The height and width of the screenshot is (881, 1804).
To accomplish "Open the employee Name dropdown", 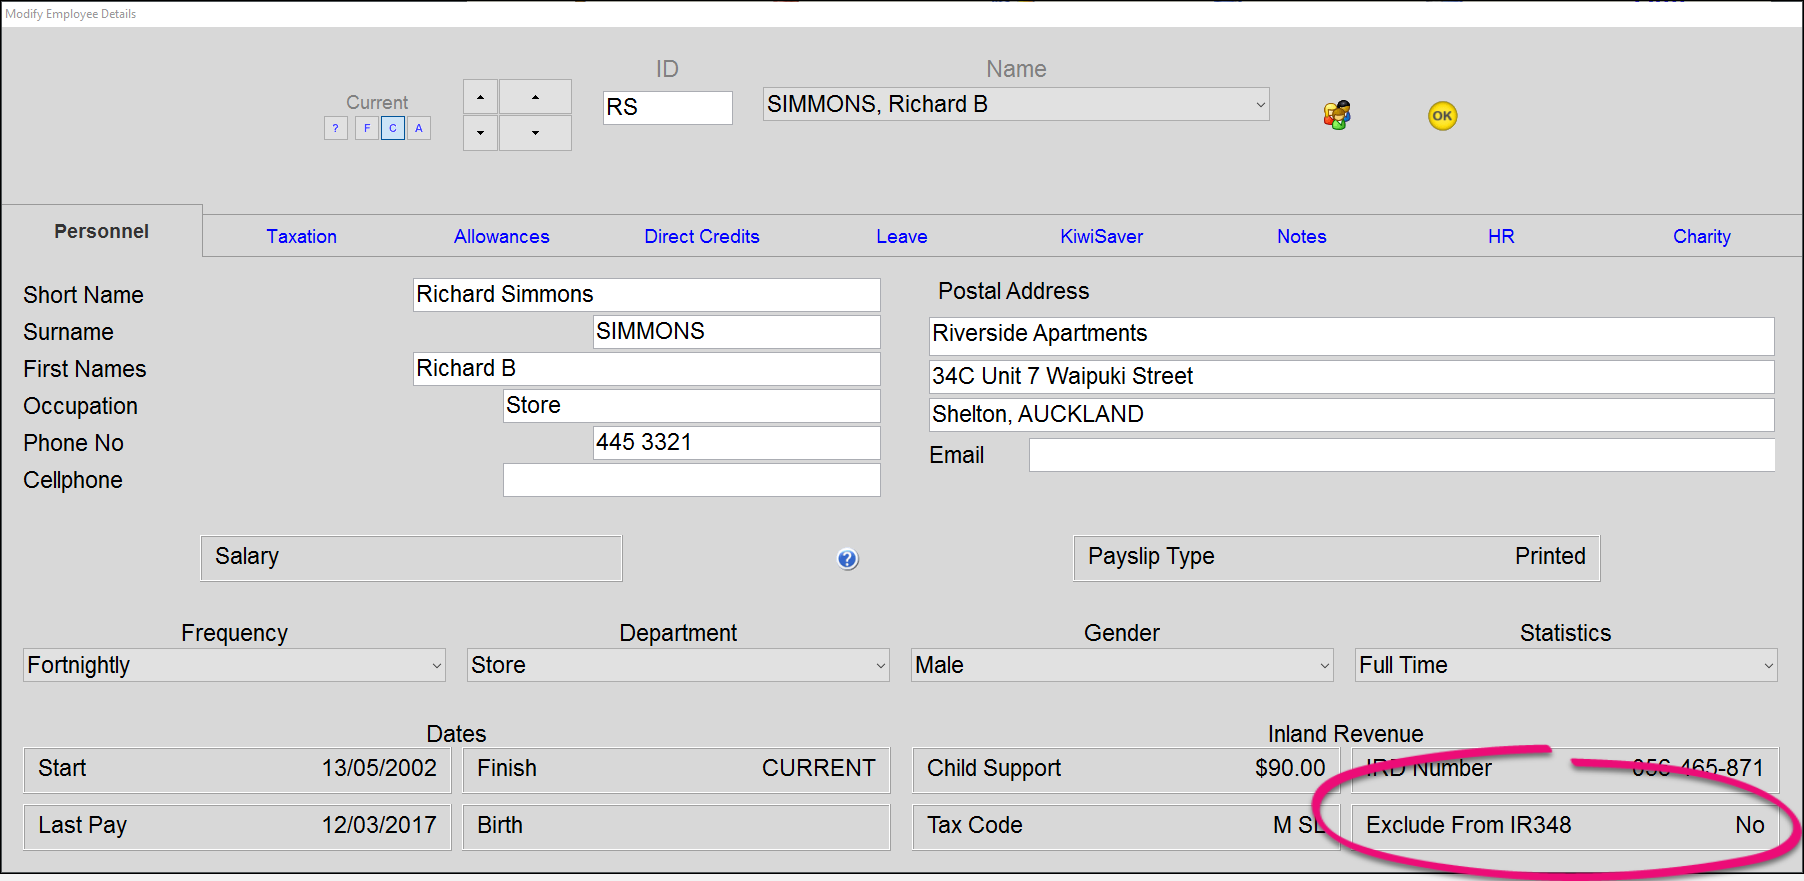I will tap(1016, 104).
